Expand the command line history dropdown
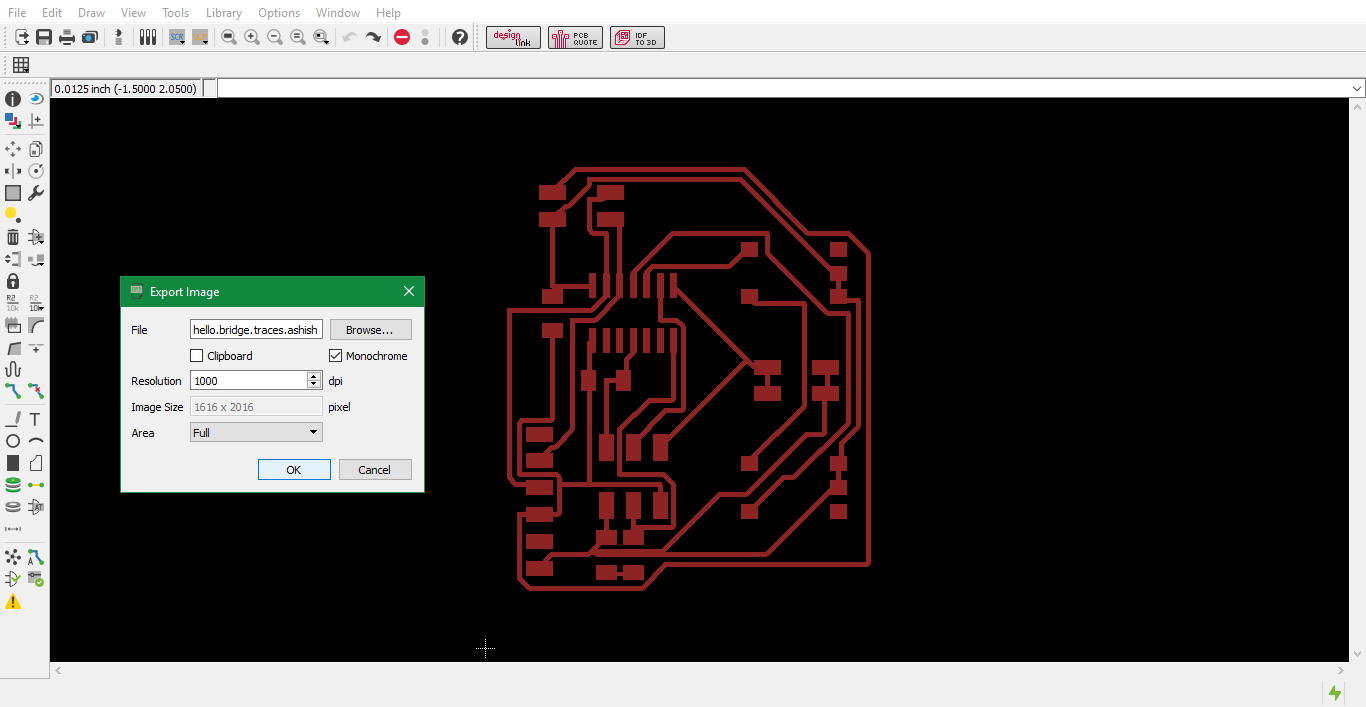The width and height of the screenshot is (1366, 707). (1357, 89)
